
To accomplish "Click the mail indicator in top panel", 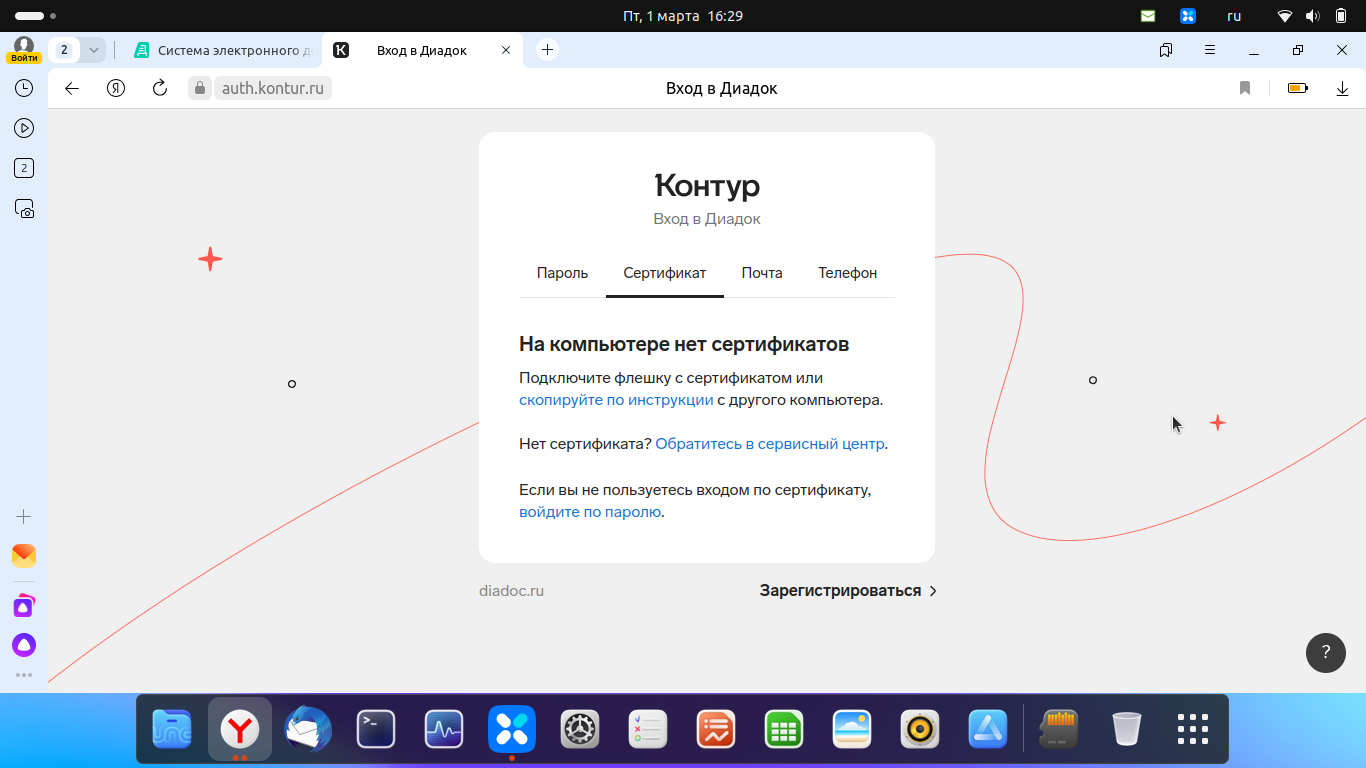I will (1148, 16).
